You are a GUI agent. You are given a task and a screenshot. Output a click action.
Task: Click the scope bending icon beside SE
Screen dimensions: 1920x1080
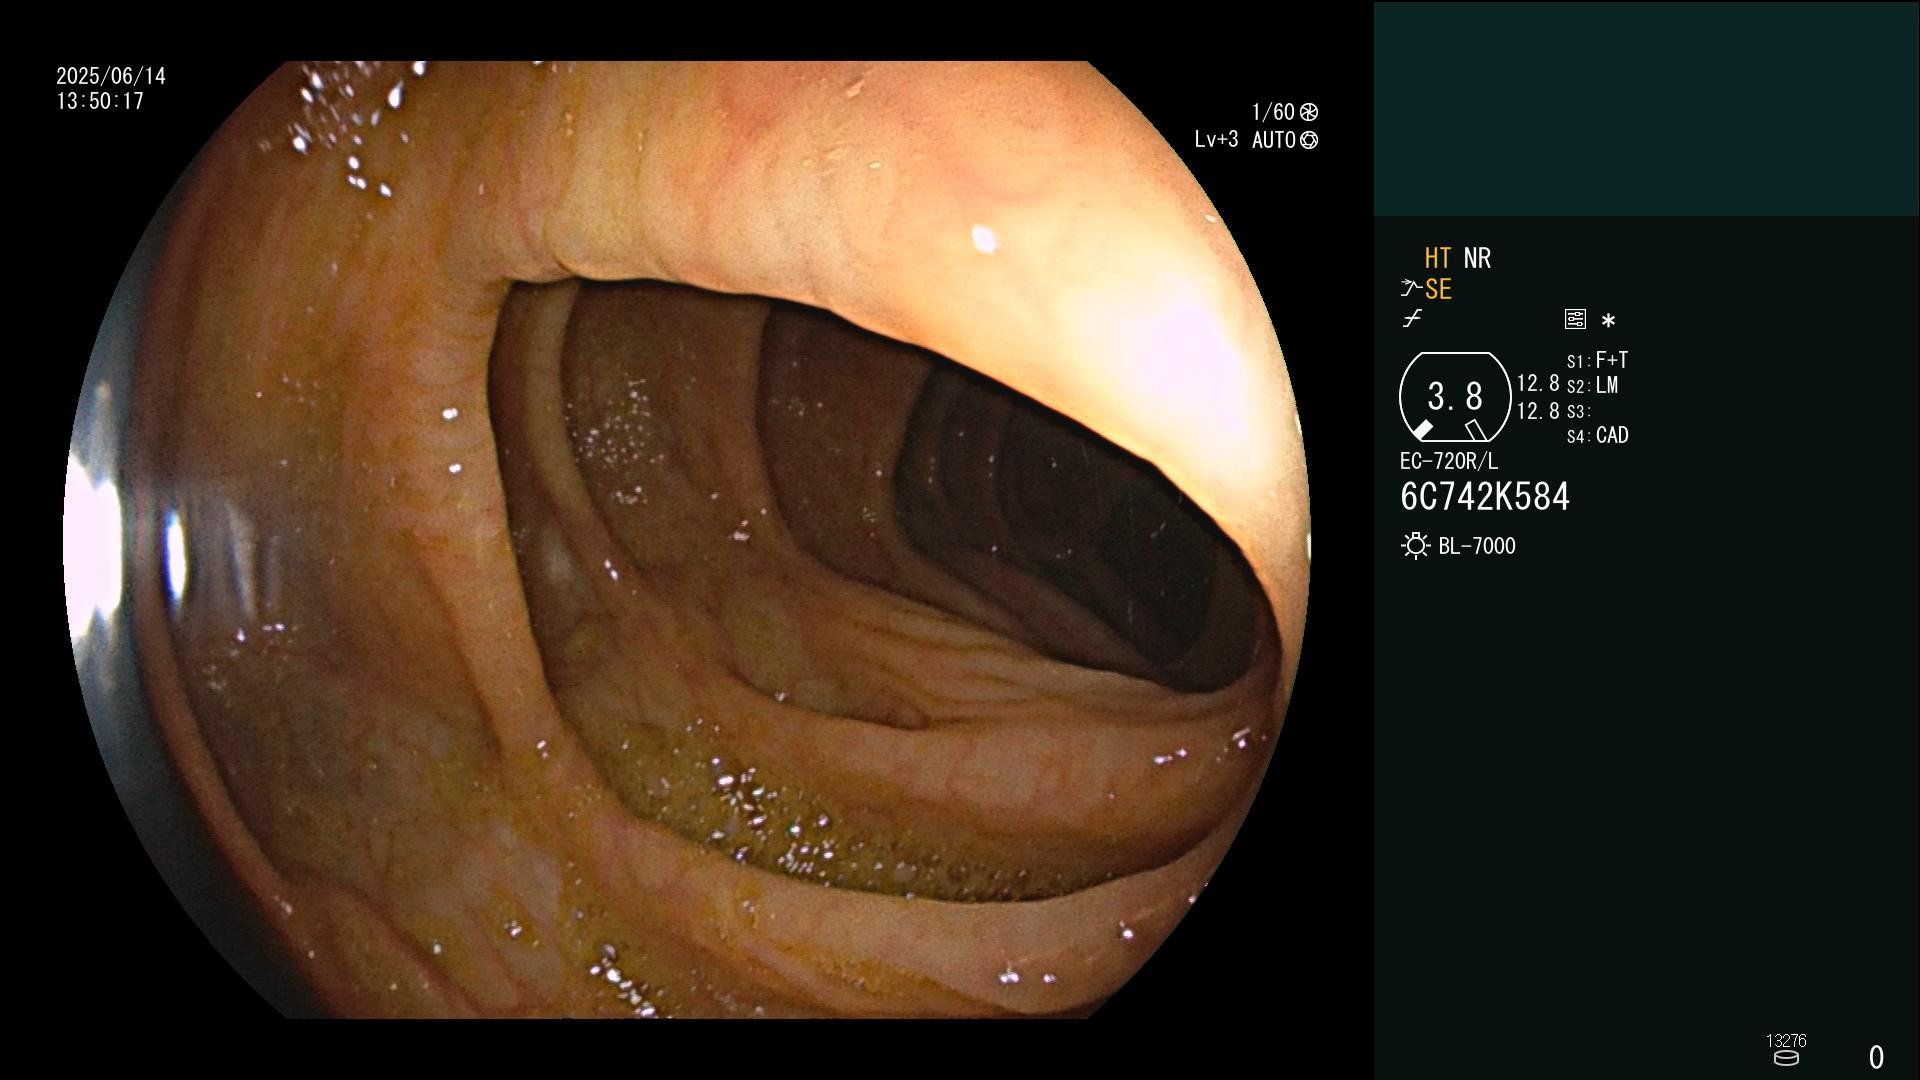[x=1411, y=289]
